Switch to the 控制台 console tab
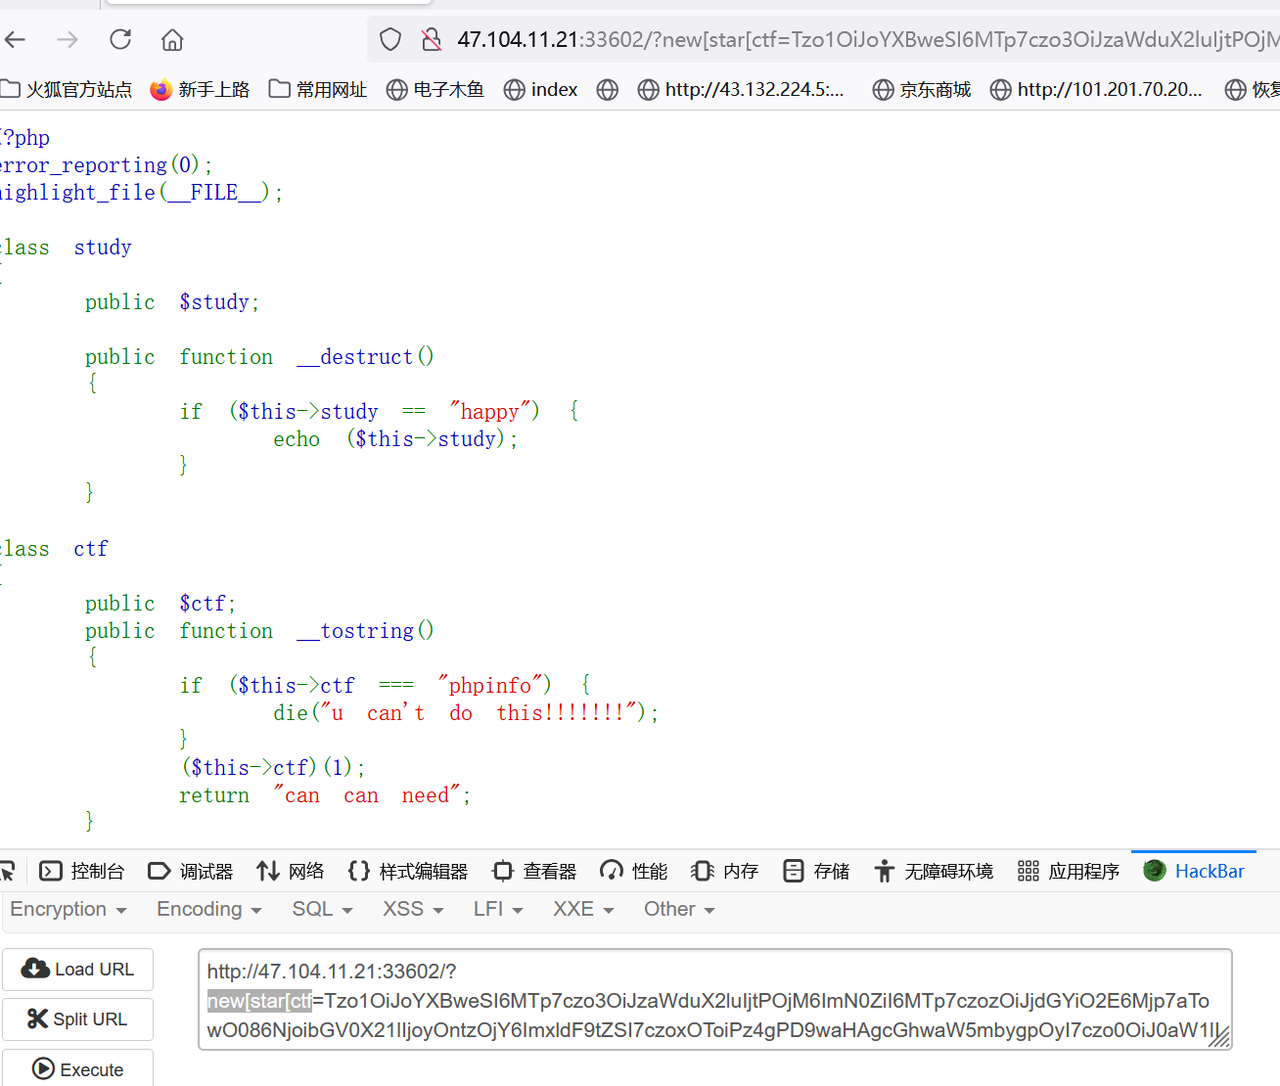Viewport: 1280px width, 1086px height. [82, 871]
